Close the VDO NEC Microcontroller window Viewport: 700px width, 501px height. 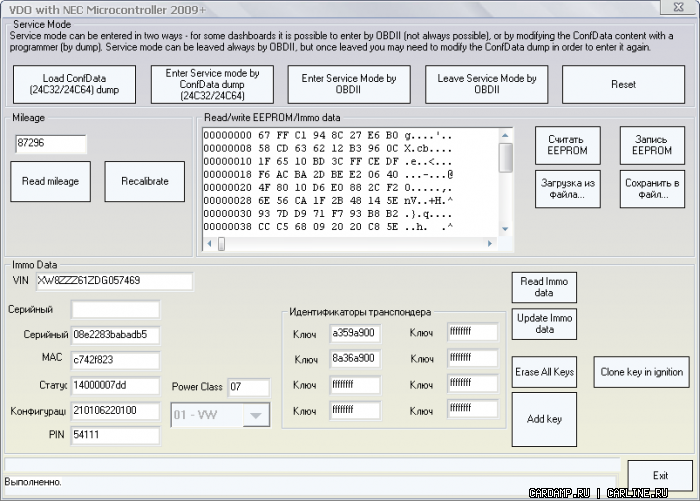(678, 7)
